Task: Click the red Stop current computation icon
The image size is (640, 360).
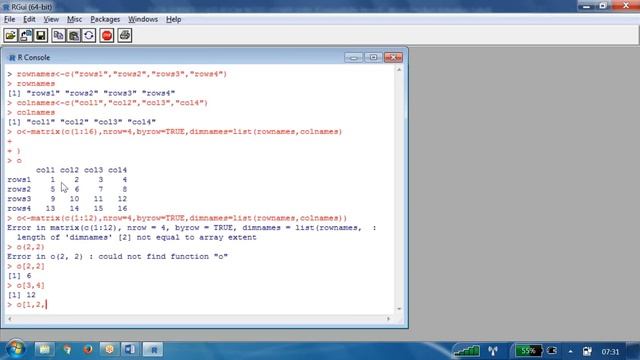Action: pyautogui.click(x=107, y=36)
